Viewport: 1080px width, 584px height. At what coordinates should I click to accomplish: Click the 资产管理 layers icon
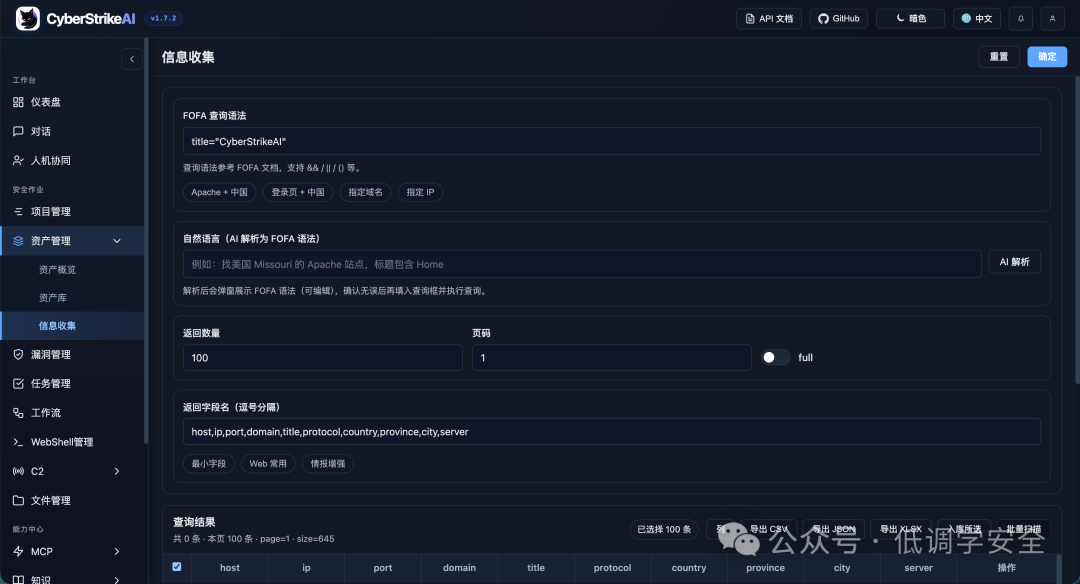[x=18, y=240]
